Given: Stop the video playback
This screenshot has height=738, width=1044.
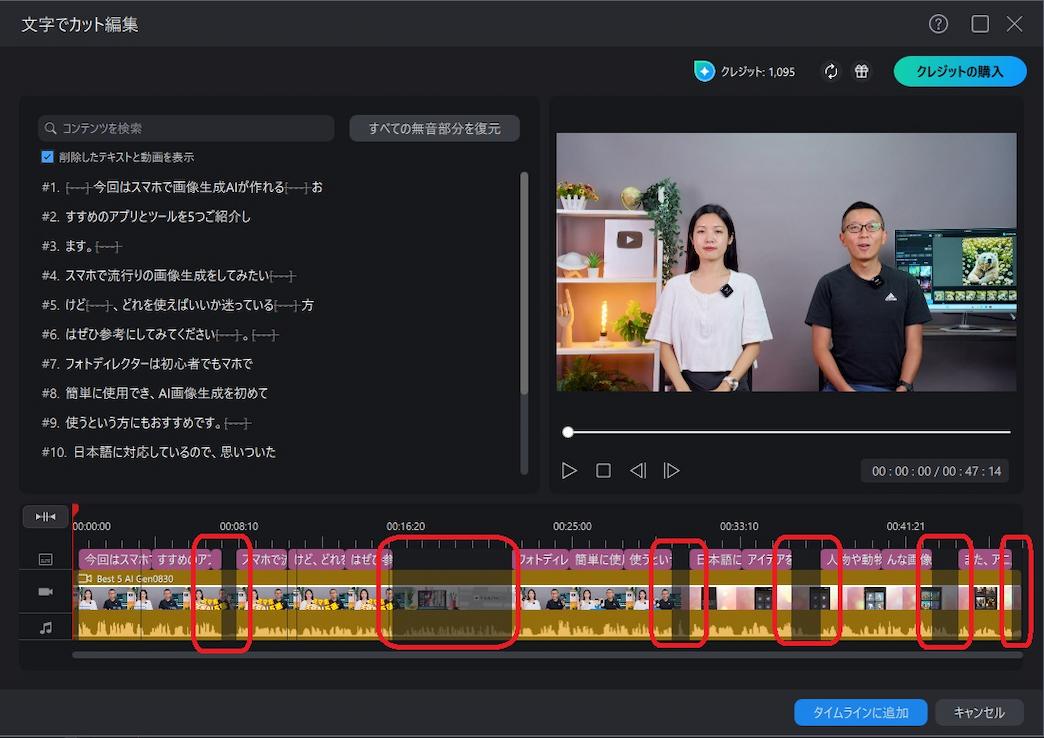Looking at the screenshot, I should click(x=604, y=469).
